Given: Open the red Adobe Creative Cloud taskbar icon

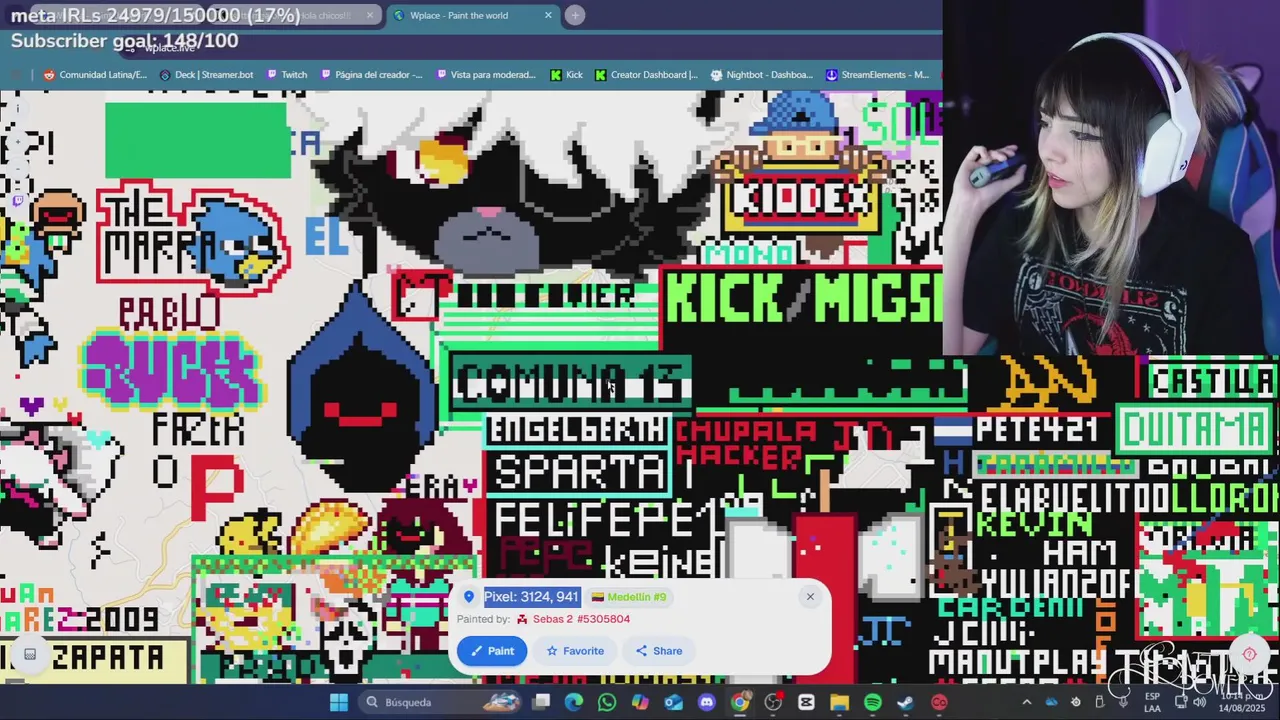Looking at the screenshot, I should (939, 702).
